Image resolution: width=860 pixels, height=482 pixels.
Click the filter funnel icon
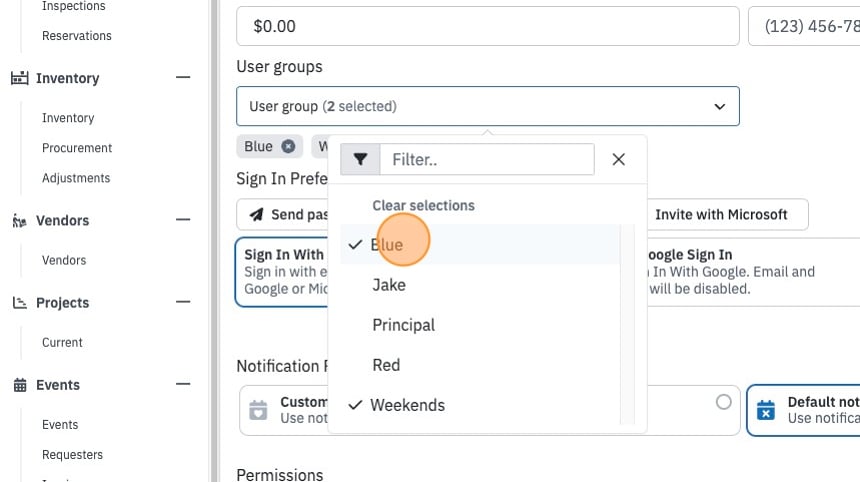coord(360,160)
